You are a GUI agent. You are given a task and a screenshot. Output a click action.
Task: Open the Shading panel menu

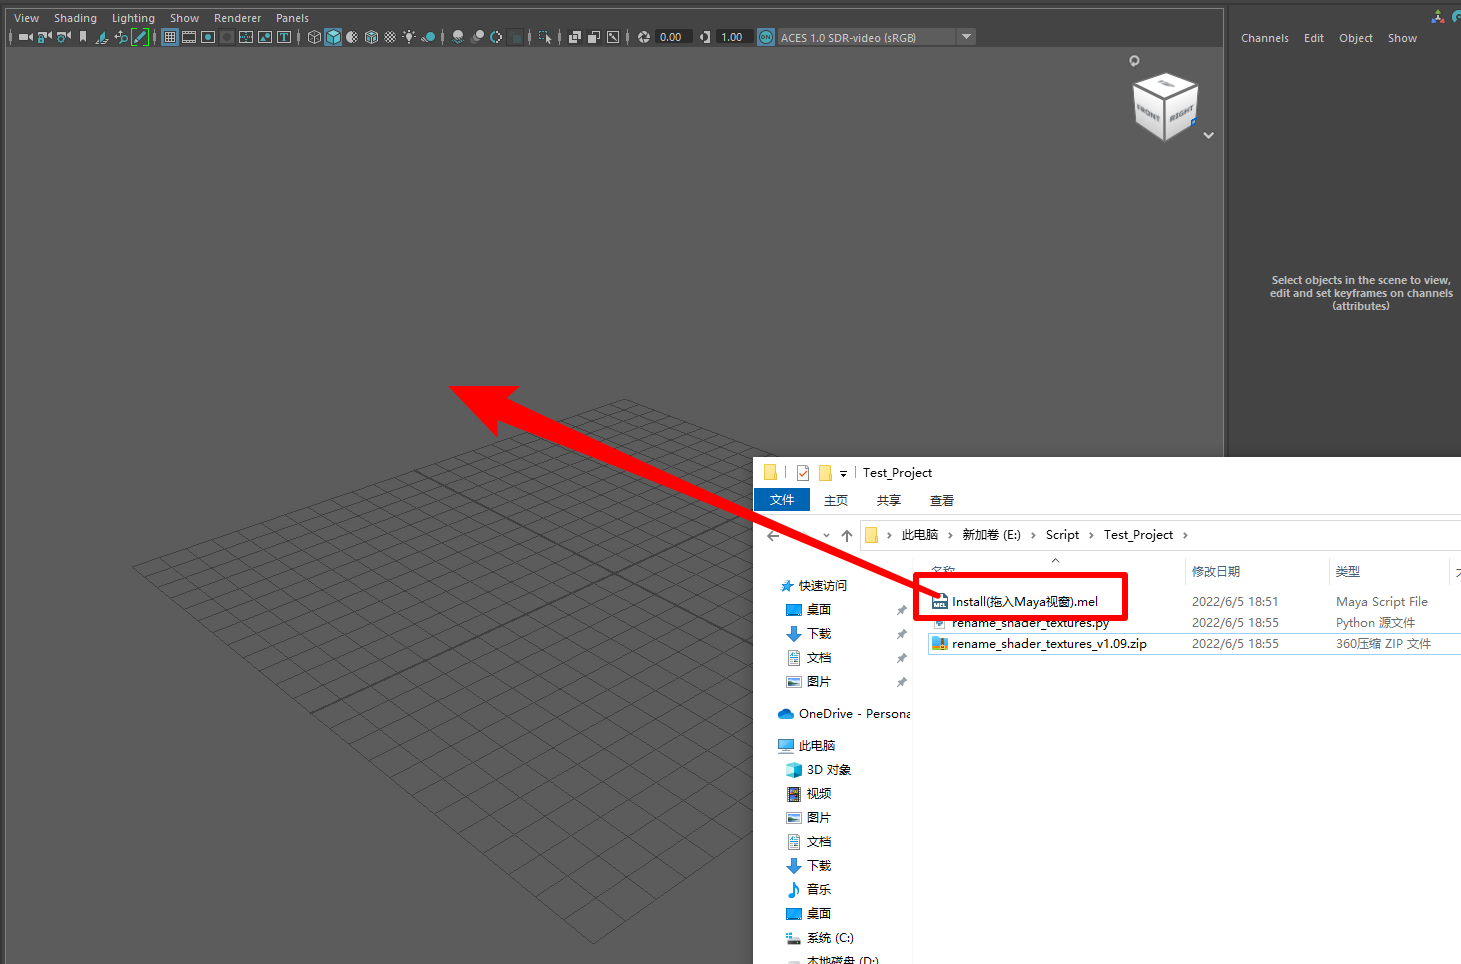click(75, 18)
